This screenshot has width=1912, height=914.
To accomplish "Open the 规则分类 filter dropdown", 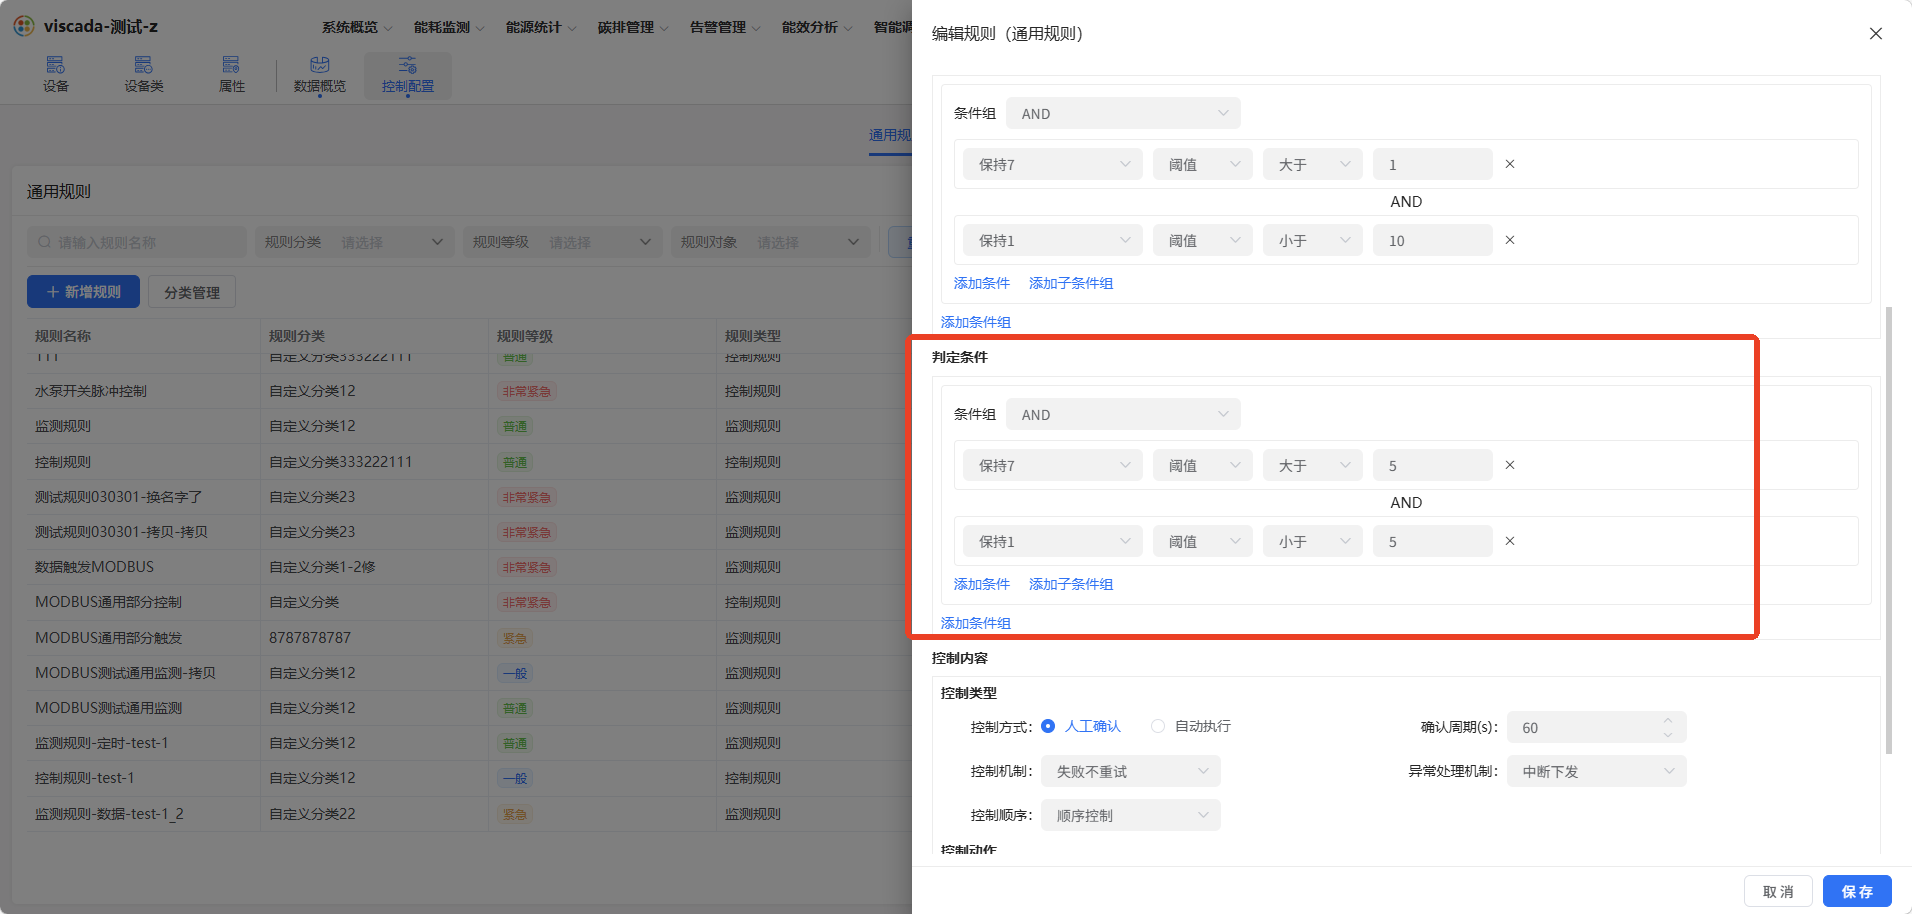I will [x=354, y=242].
